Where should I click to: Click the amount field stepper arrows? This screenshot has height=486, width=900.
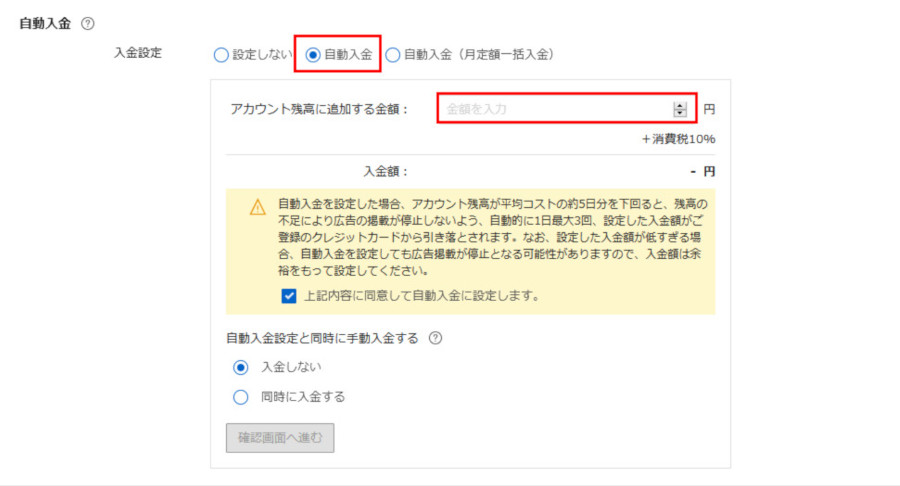pyautogui.click(x=680, y=109)
